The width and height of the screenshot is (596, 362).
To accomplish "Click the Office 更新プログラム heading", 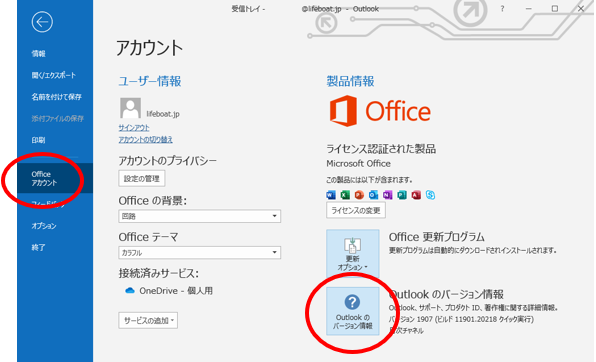I will [x=436, y=237].
